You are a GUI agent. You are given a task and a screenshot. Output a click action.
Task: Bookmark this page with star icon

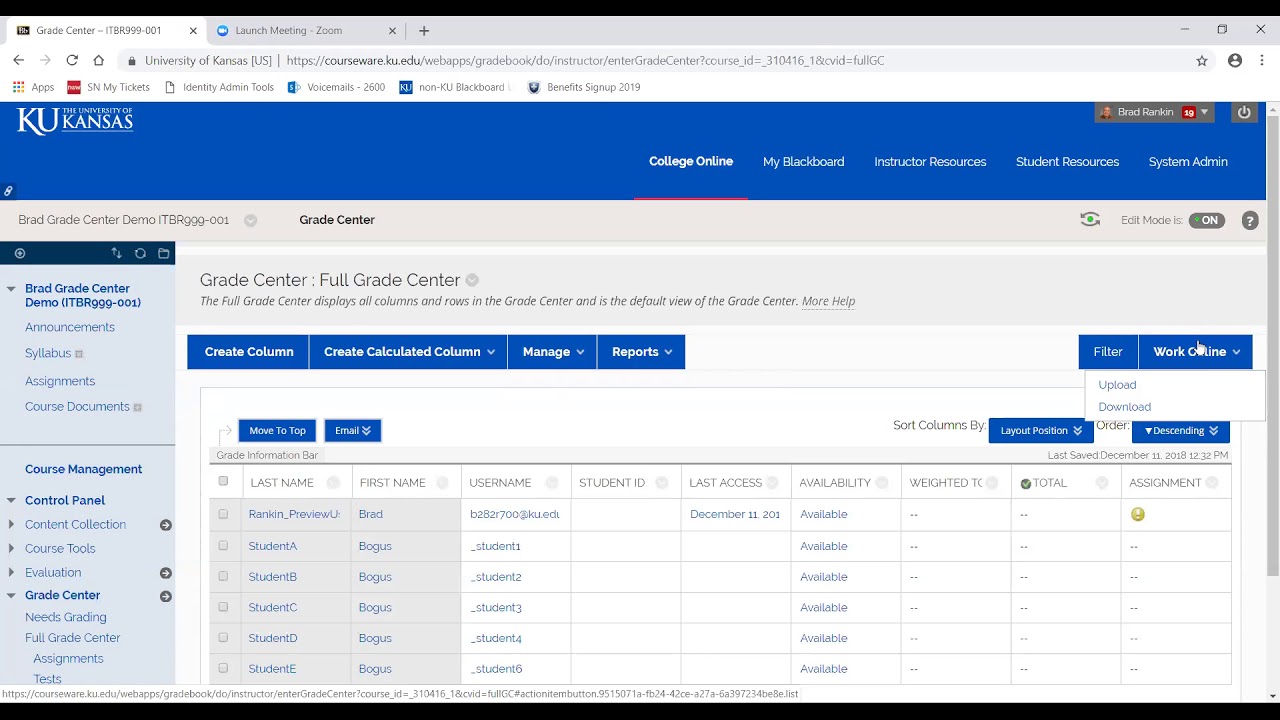[1202, 60]
